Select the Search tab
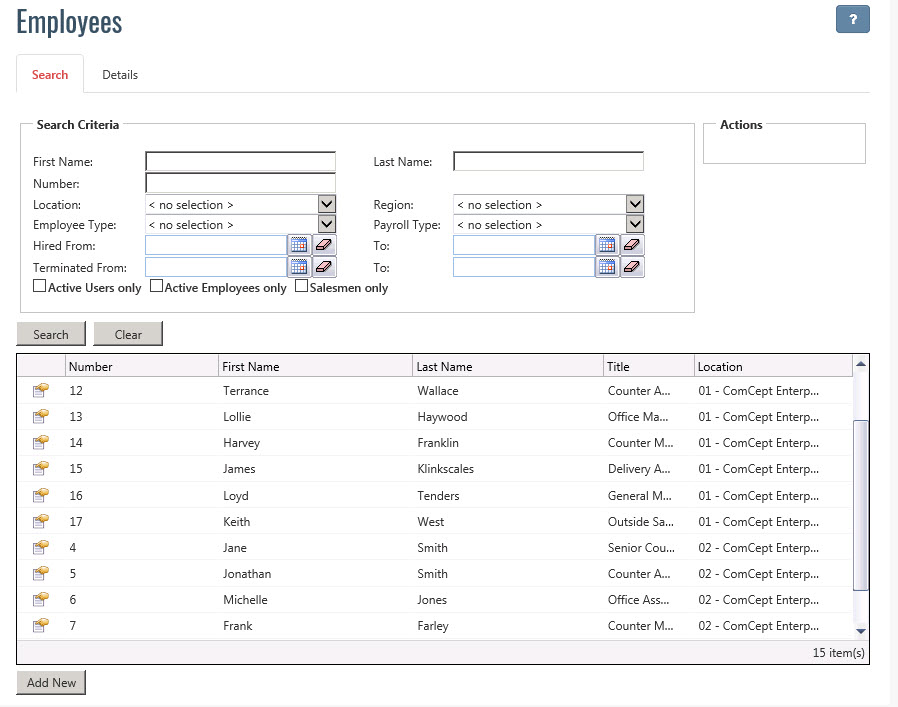The height and width of the screenshot is (707, 898). click(50, 75)
